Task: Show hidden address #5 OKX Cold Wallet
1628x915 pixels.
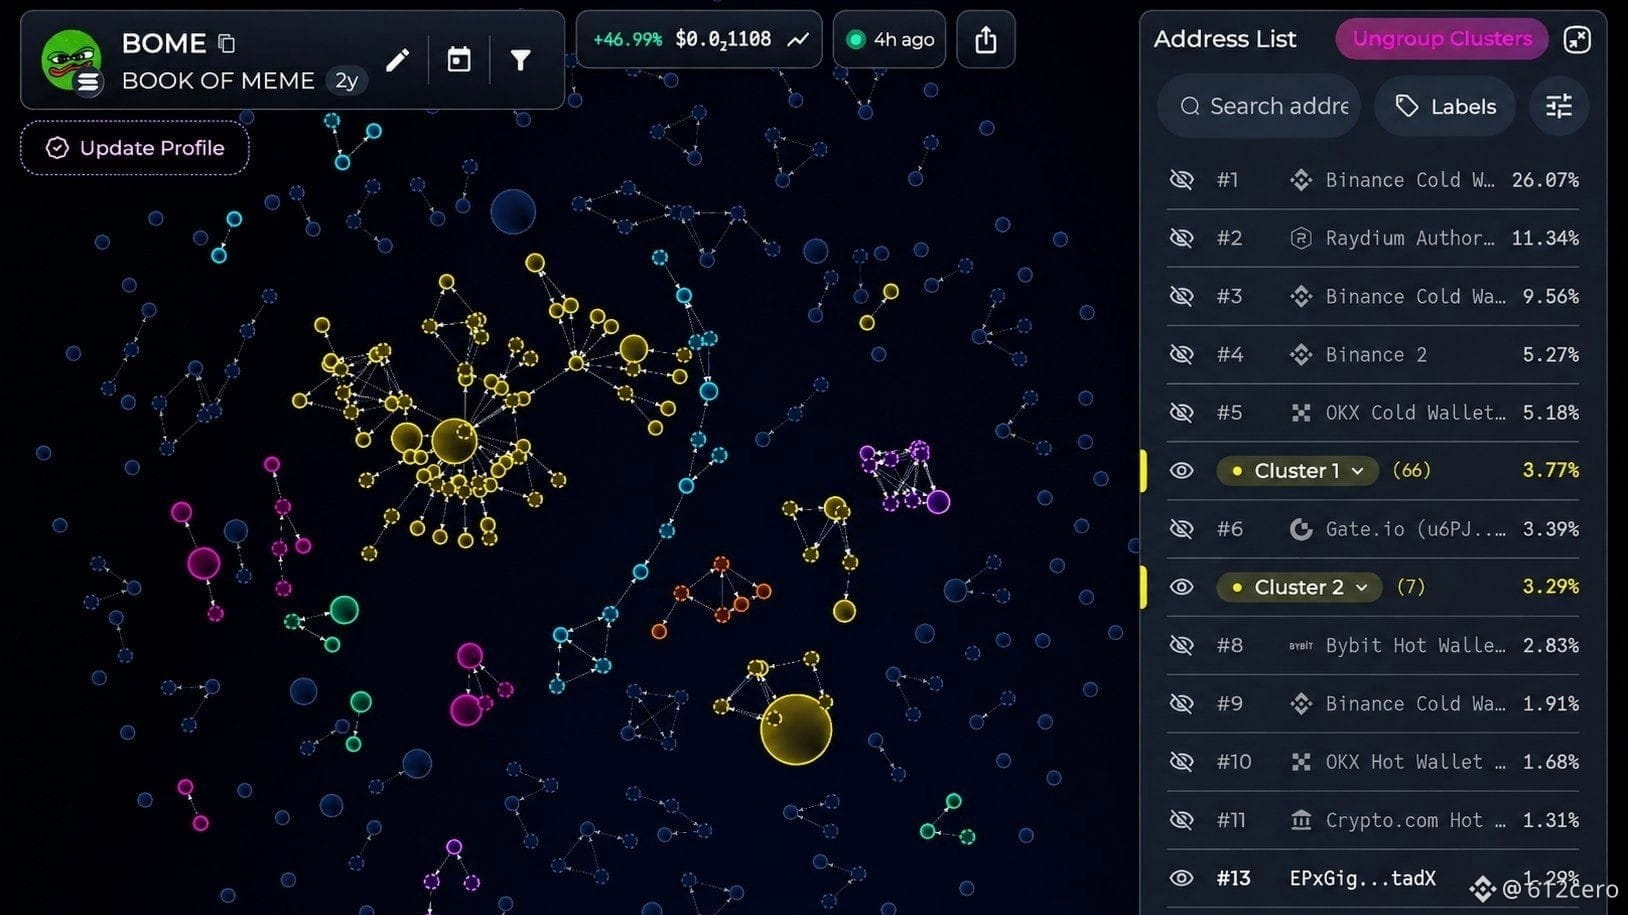Action: [1182, 412]
